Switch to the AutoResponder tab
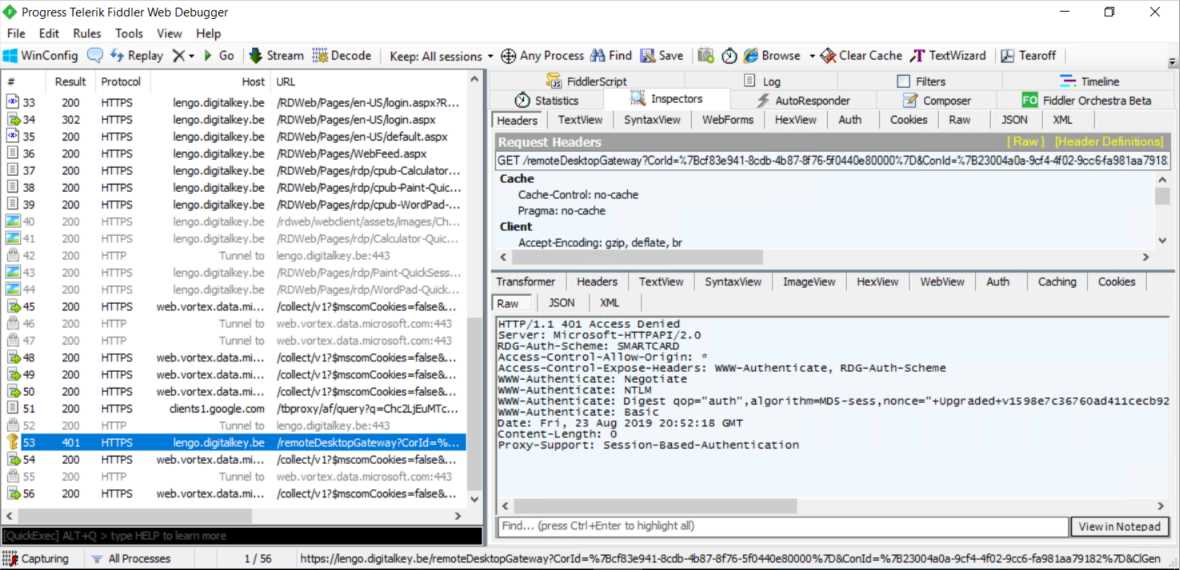This screenshot has width=1180, height=570. [x=803, y=100]
